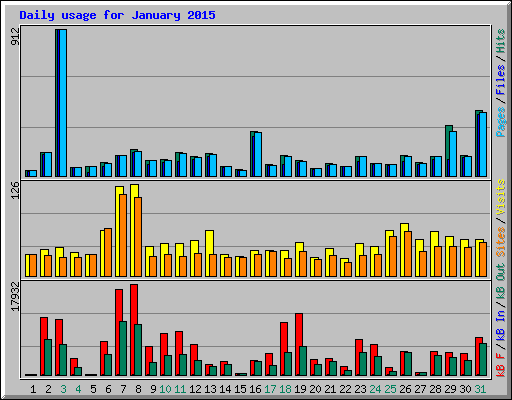Click the day 13 yellow visits bar

(209, 253)
